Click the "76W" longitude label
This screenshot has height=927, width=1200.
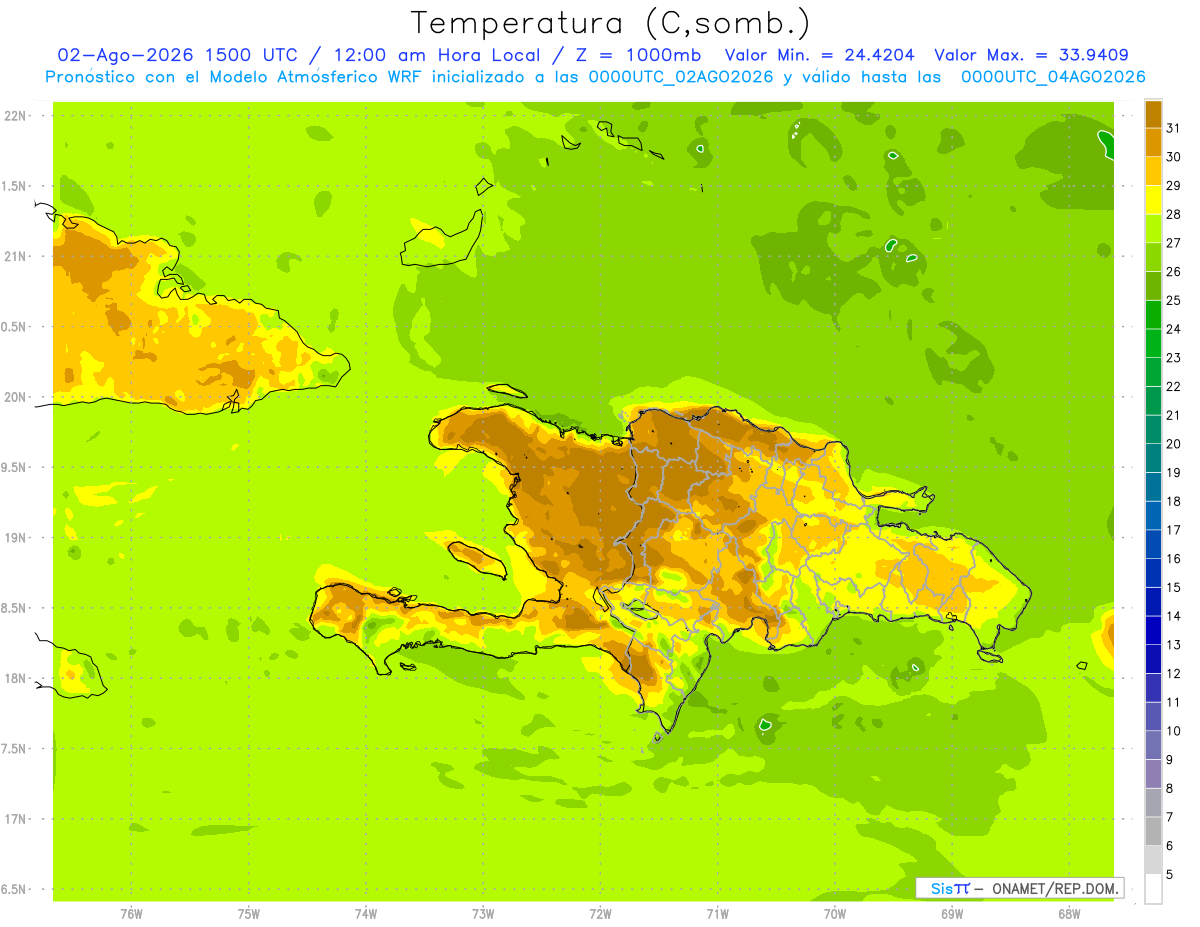(131, 914)
